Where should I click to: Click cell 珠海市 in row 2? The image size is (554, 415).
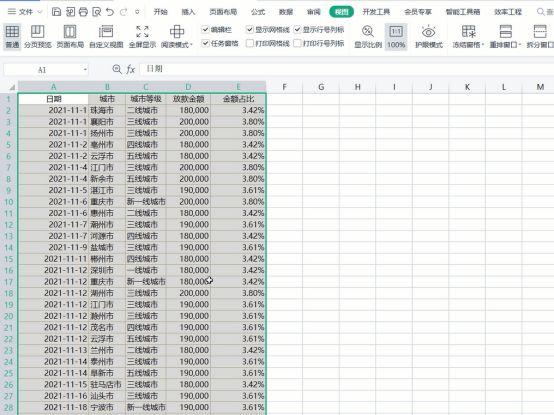pyautogui.click(x=107, y=110)
